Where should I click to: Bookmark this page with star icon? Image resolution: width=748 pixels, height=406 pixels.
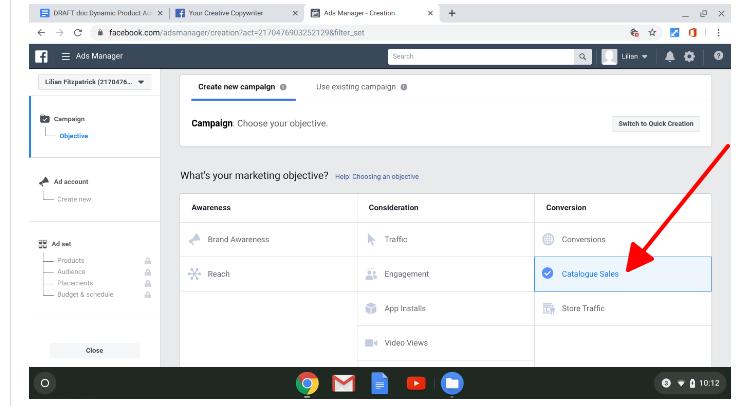(x=652, y=32)
